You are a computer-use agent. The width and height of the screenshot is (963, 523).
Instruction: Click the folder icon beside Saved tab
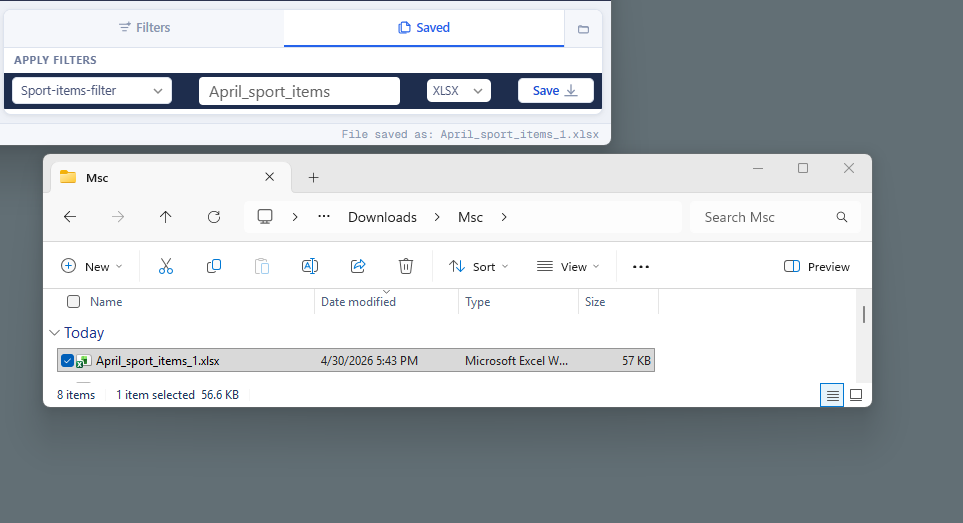coord(583,29)
